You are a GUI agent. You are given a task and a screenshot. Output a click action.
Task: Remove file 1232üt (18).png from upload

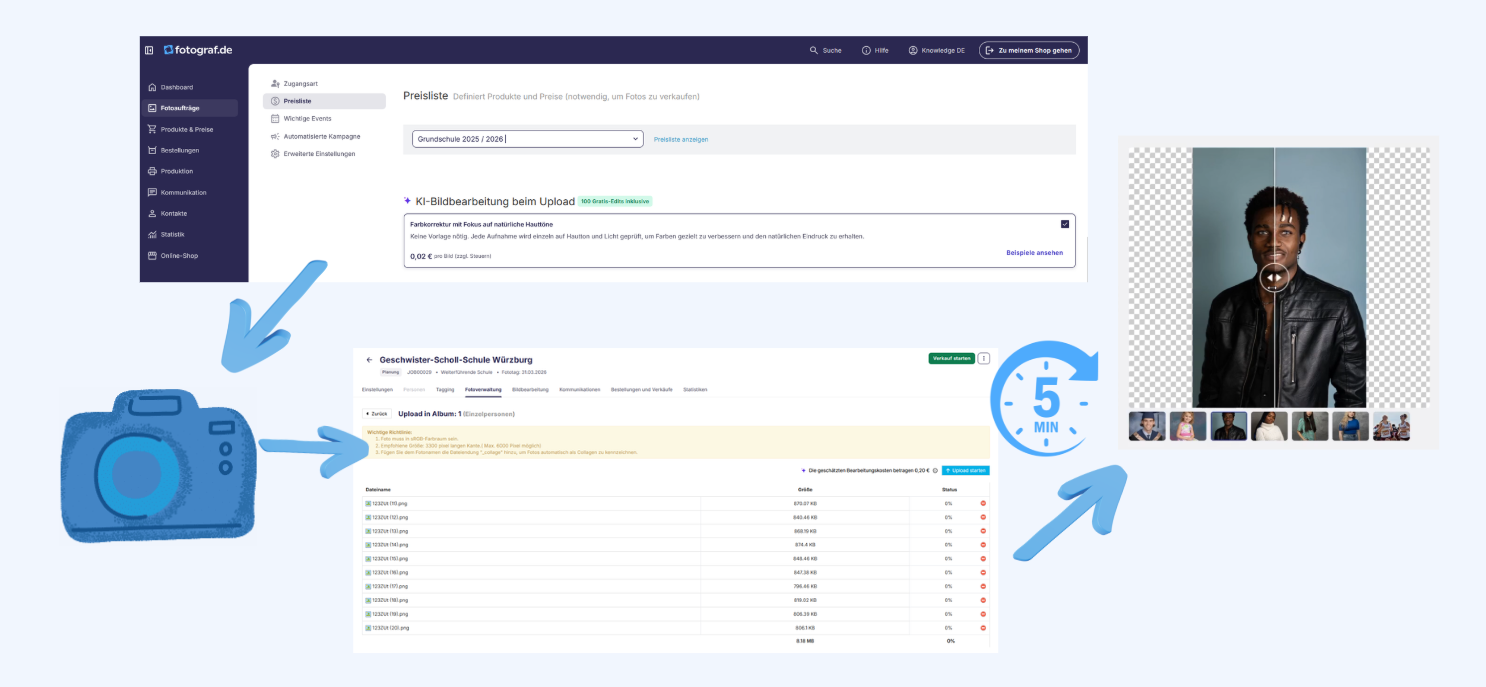(x=983, y=600)
